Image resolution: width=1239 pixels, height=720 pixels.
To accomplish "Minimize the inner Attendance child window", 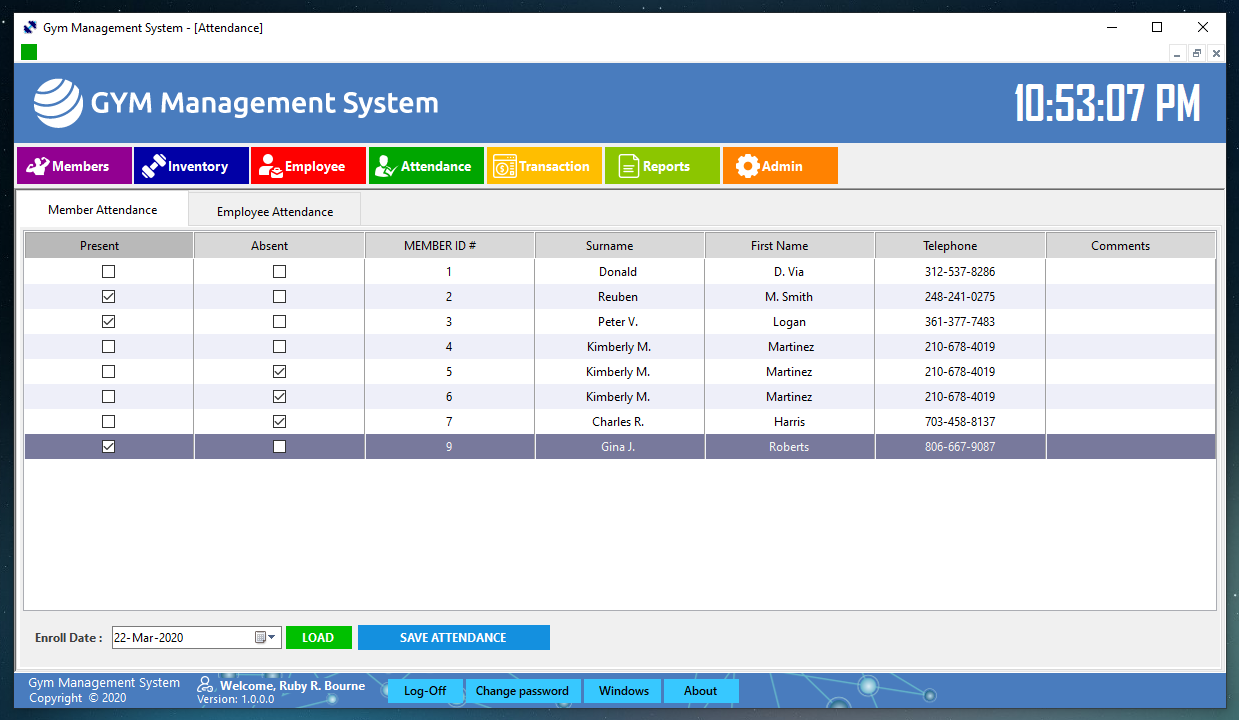I will click(1178, 53).
